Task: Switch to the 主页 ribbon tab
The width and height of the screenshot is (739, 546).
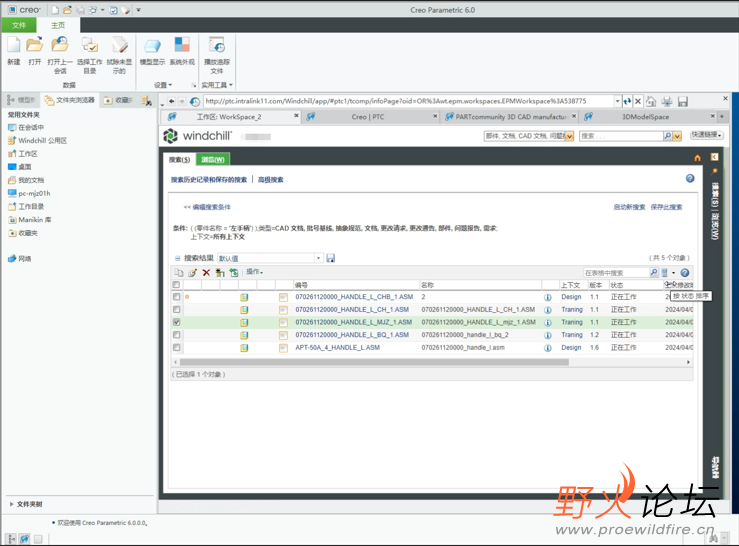Action: tap(58, 25)
